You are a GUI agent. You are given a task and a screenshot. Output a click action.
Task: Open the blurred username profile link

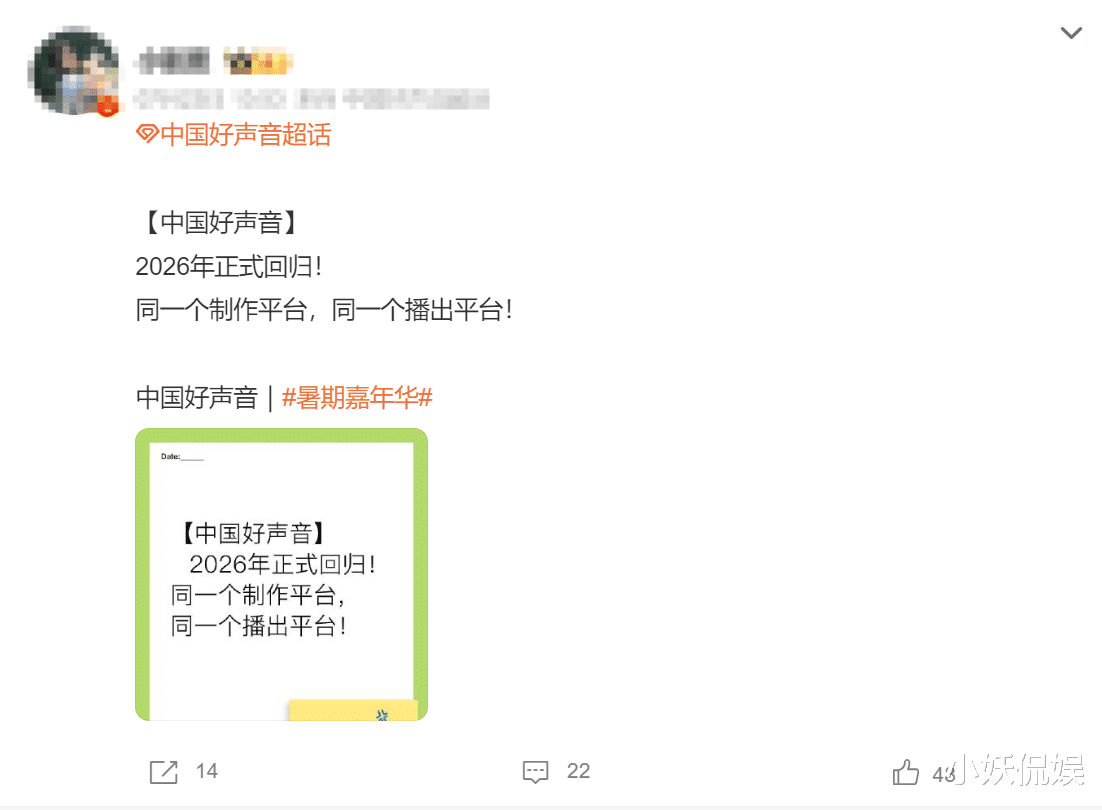click(174, 62)
